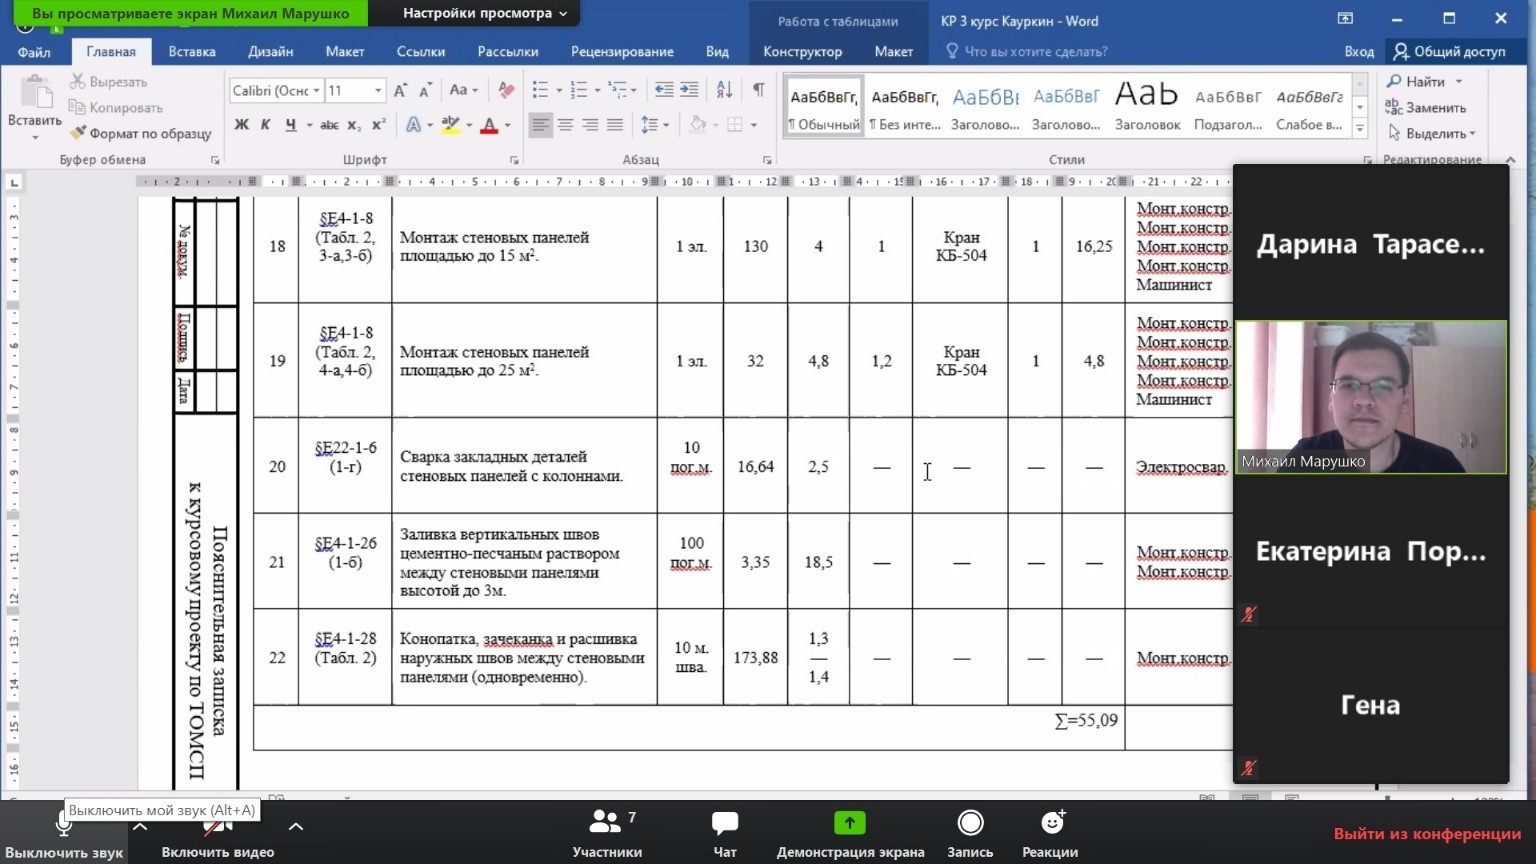Viewport: 1536px width, 864px height.
Task: Justify text alignment button
Action: click(615, 125)
